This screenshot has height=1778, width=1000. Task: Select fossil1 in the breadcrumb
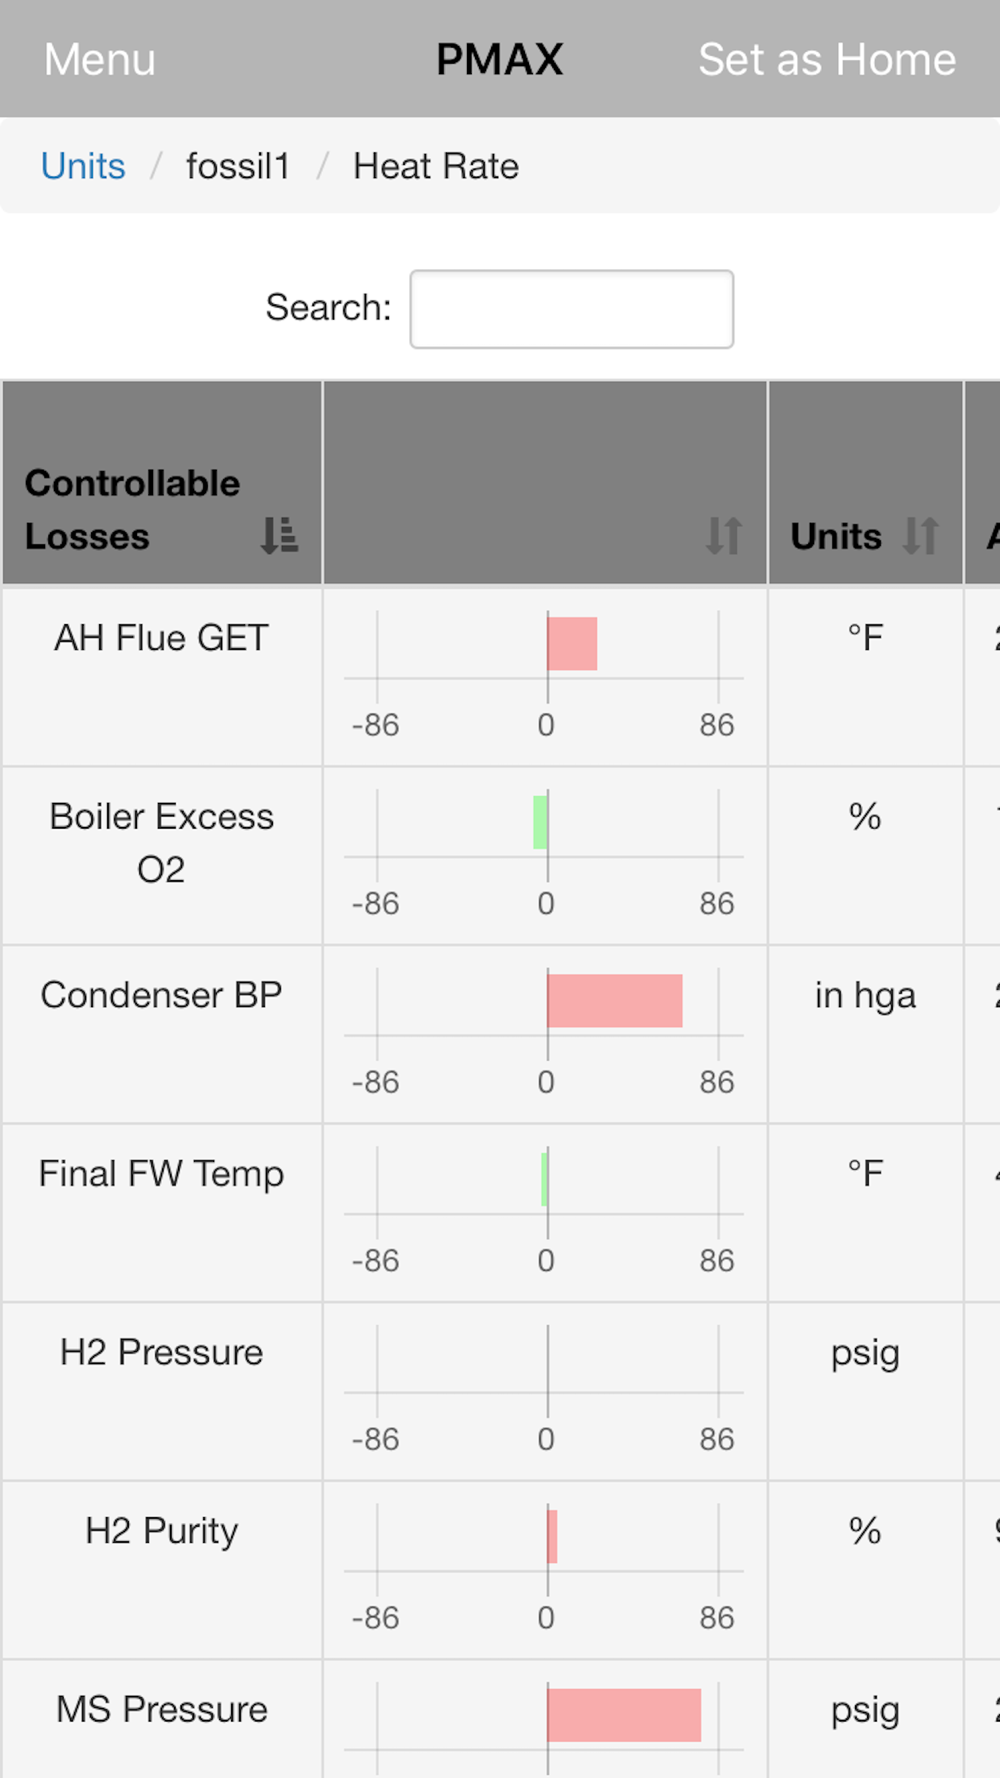pyautogui.click(x=238, y=166)
